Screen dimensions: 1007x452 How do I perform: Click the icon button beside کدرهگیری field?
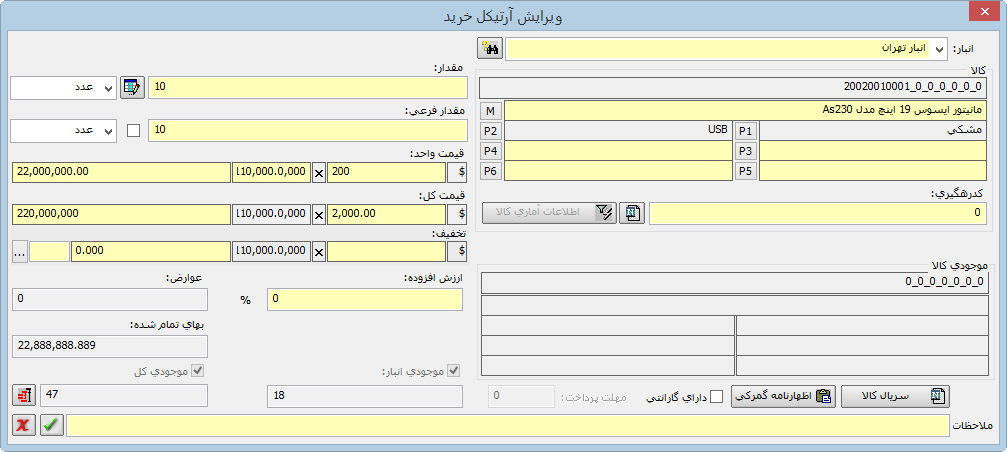pos(632,212)
